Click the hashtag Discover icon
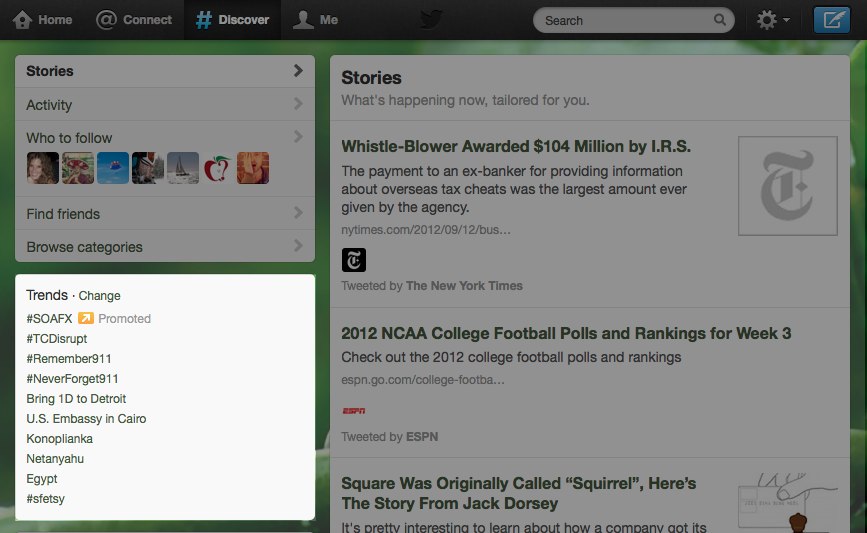 click(x=204, y=20)
